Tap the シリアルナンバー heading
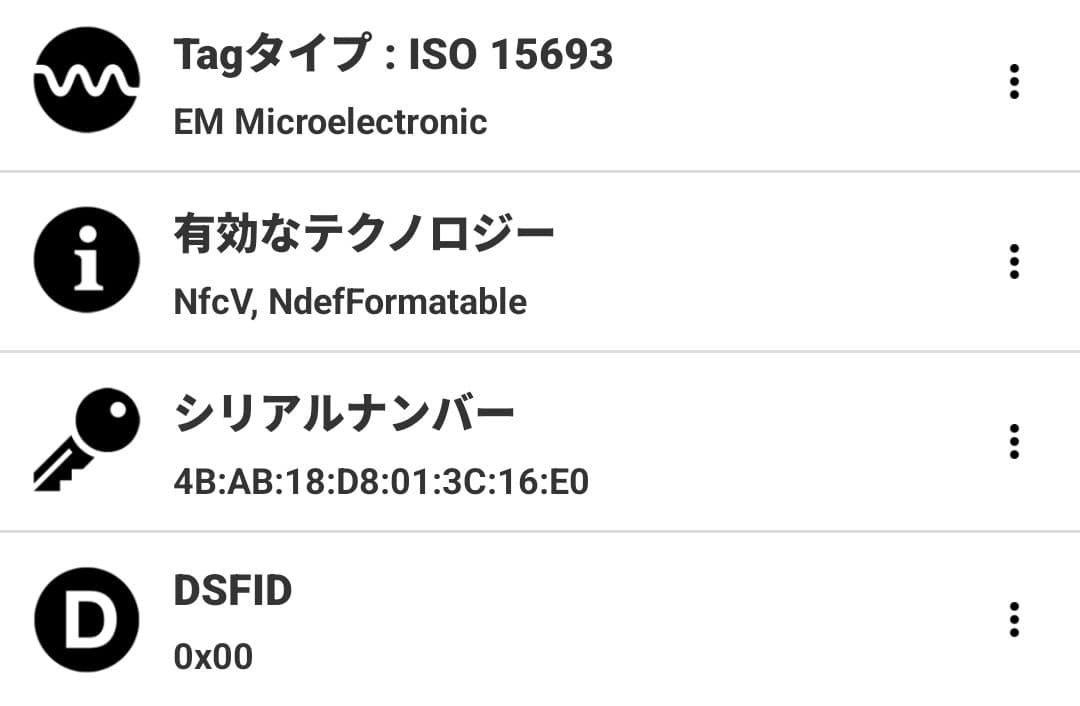This screenshot has height=706, width=1080. 345,414
